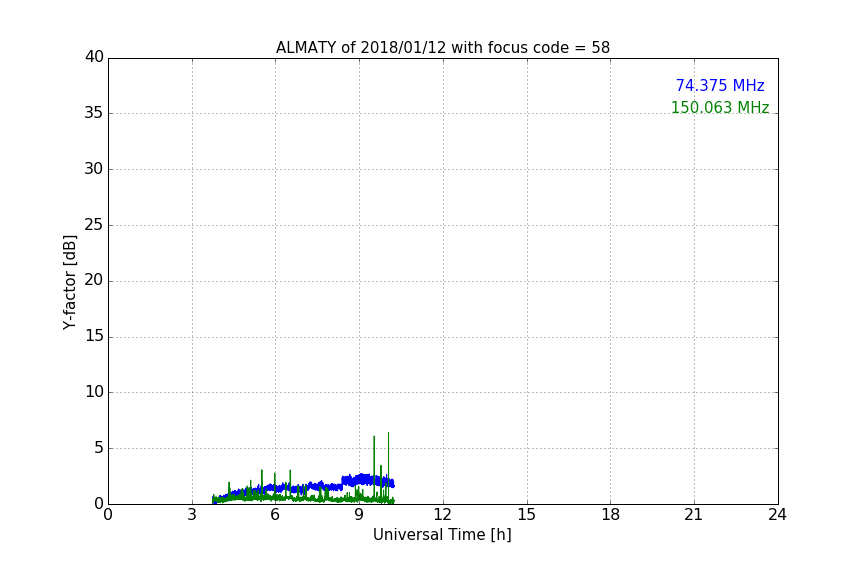The width and height of the screenshot is (864, 576).
Task: Click the Y-factor [dB] axis label
Action: (x=69, y=282)
